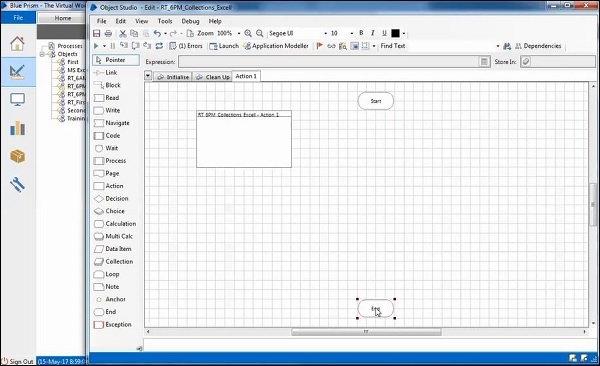Click the Dependencies button
The width and height of the screenshot is (600, 366).
[x=538, y=46]
